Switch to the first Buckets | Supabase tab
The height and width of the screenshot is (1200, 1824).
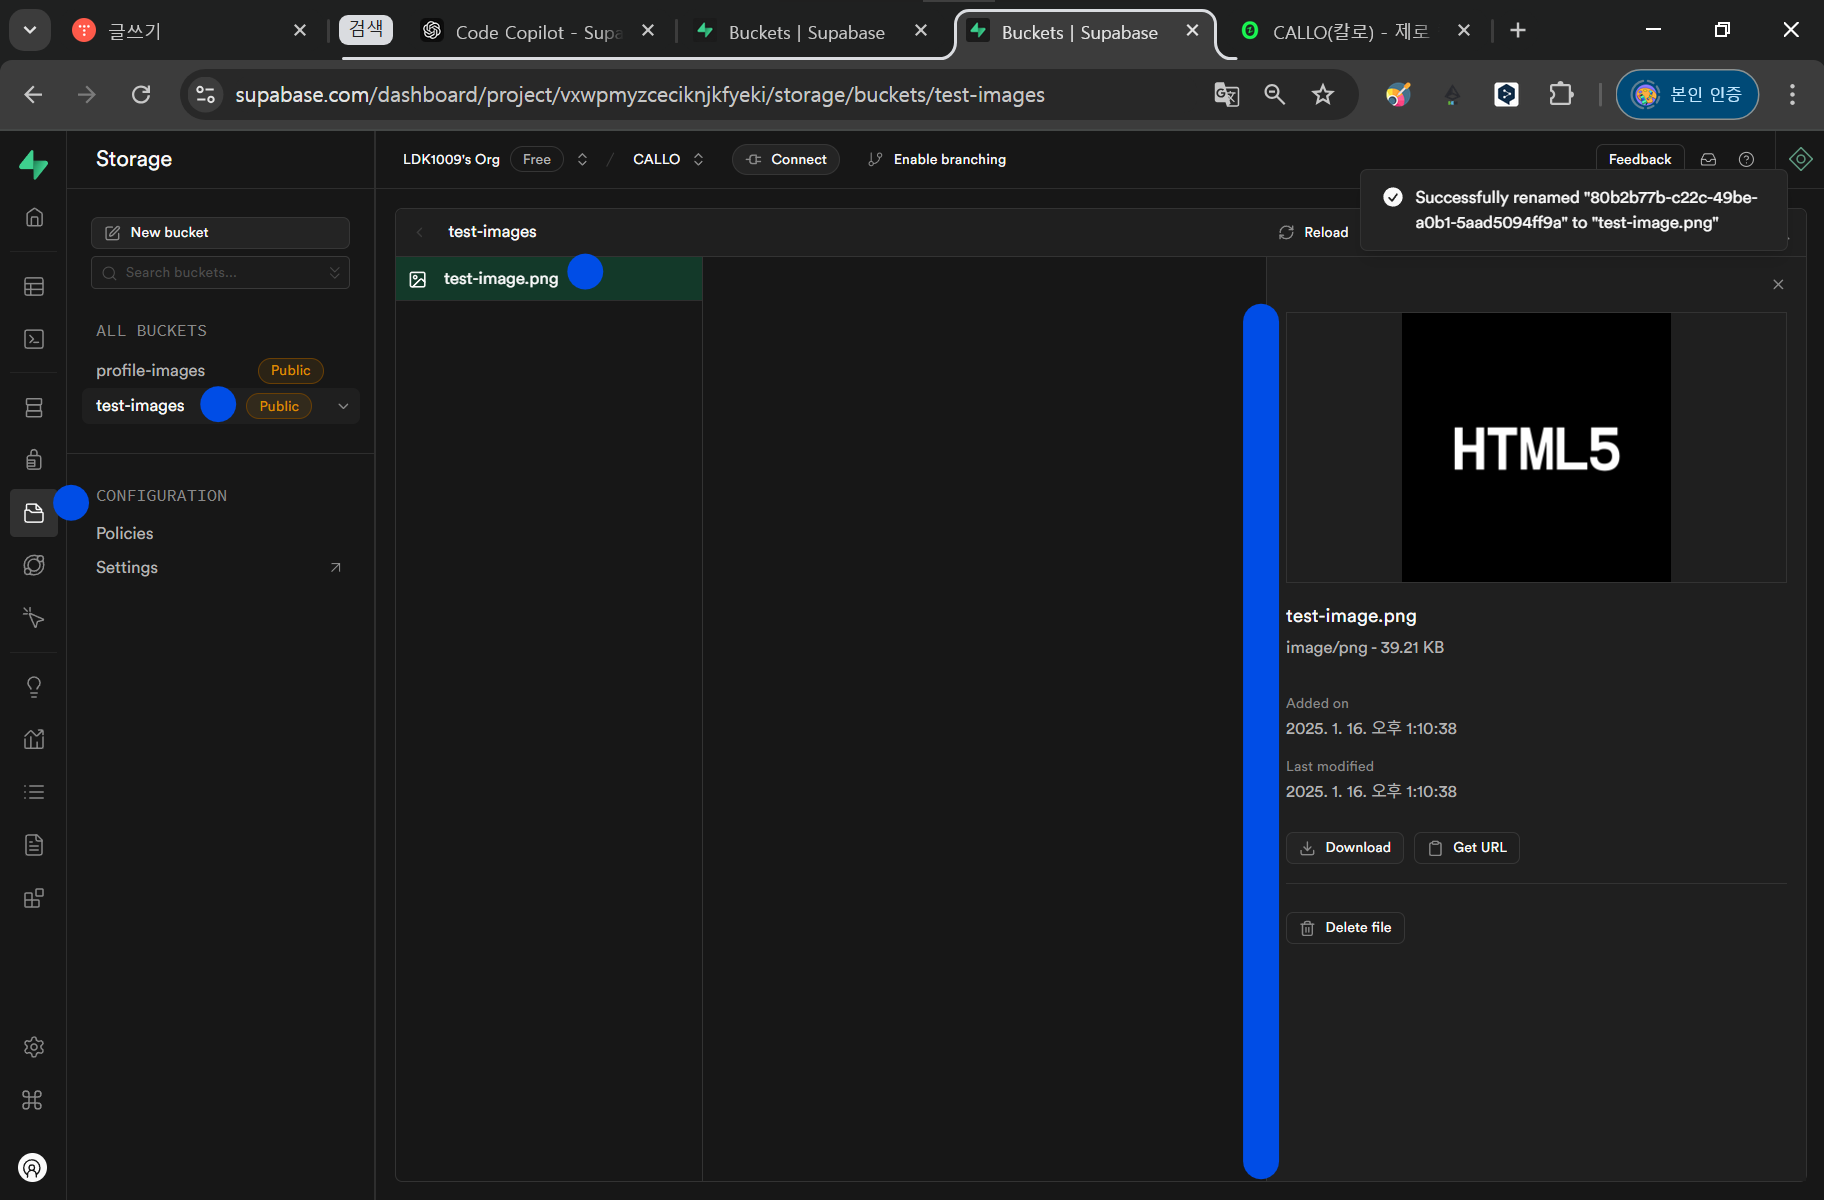point(811,31)
